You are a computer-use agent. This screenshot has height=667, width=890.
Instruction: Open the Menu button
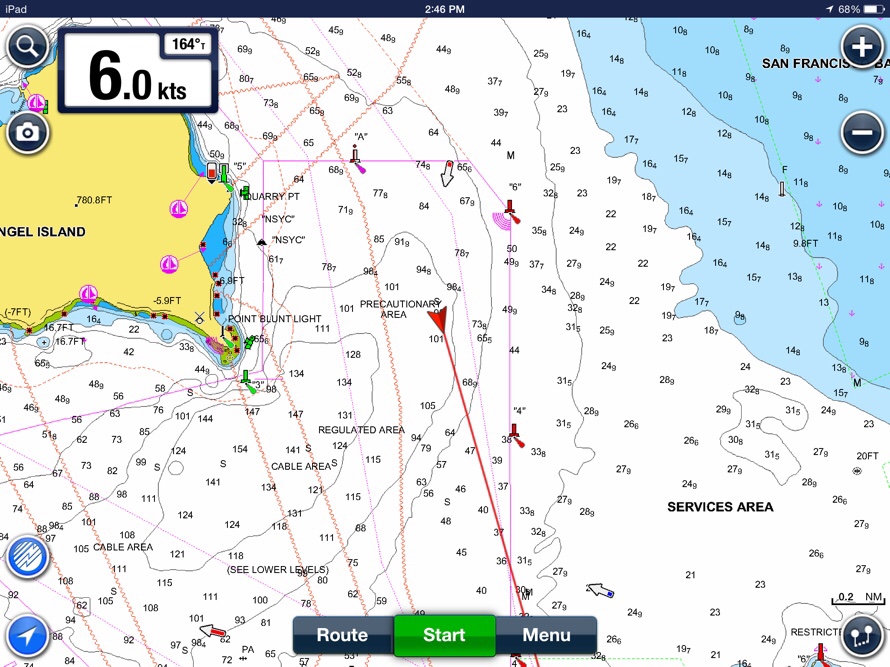tap(546, 635)
